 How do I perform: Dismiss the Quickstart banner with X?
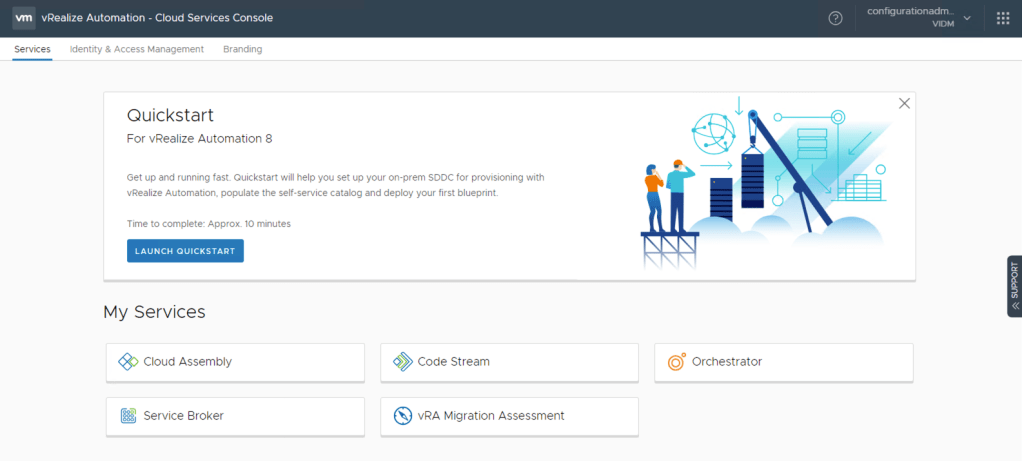tap(904, 103)
